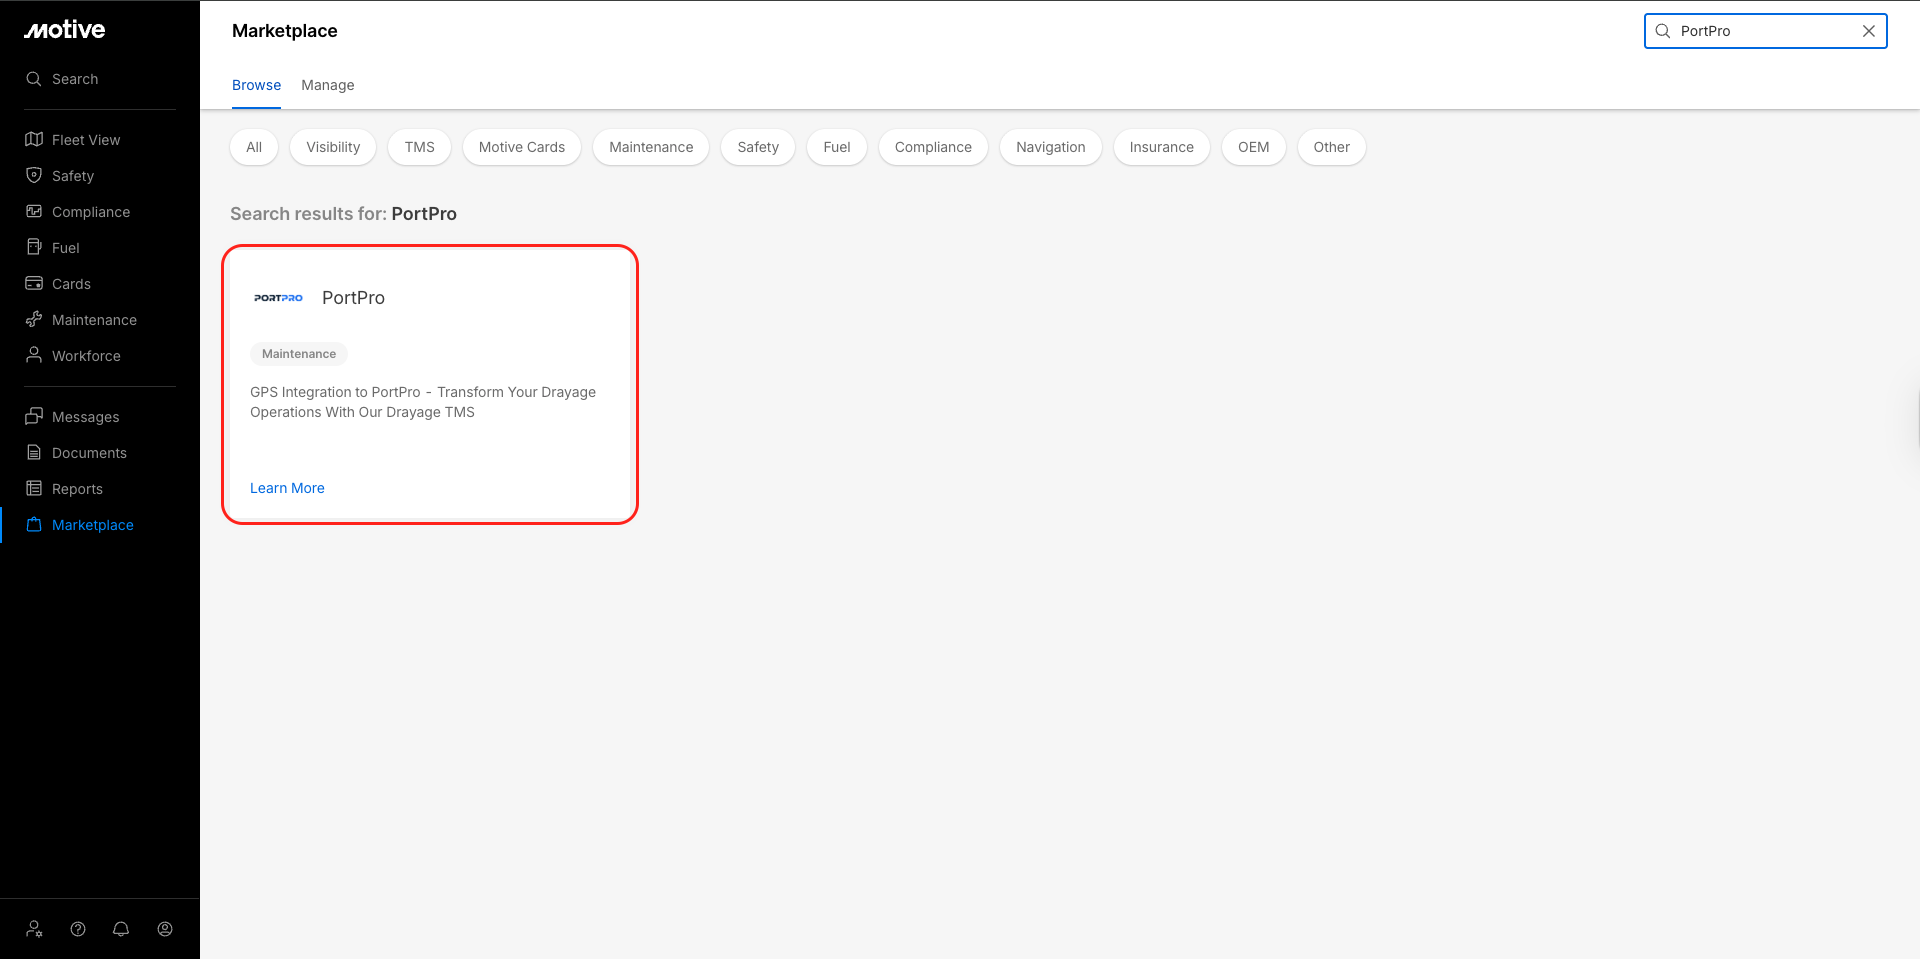1920x959 pixels.
Task: Open the account profile icon
Action: (165, 929)
